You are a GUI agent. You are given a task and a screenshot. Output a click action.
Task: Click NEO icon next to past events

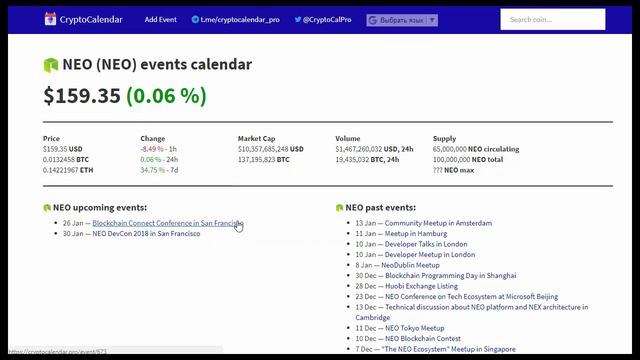pyautogui.click(x=339, y=208)
